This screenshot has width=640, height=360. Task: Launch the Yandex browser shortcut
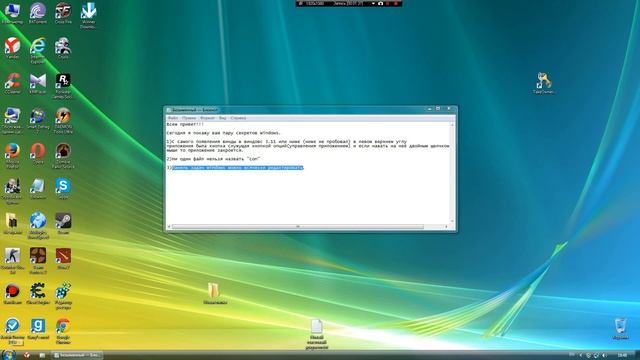point(12,48)
